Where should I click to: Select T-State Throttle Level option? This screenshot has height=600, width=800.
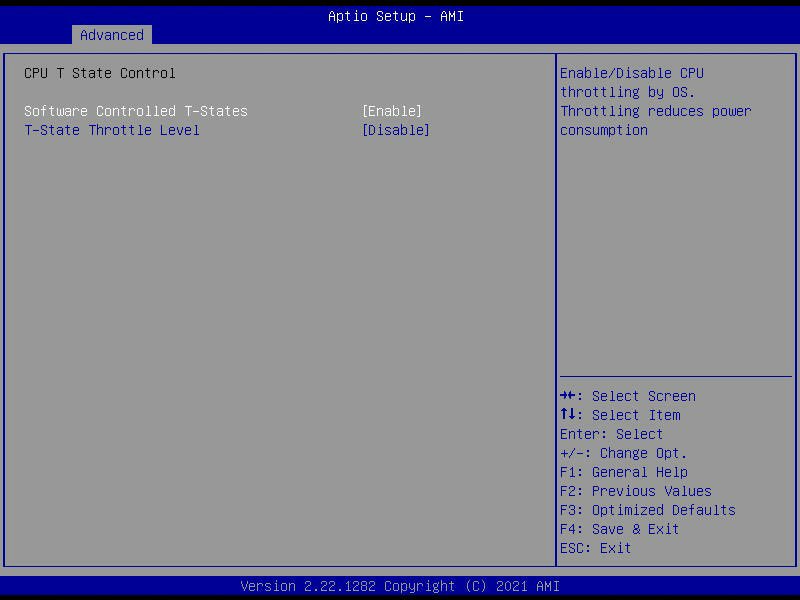click(112, 130)
